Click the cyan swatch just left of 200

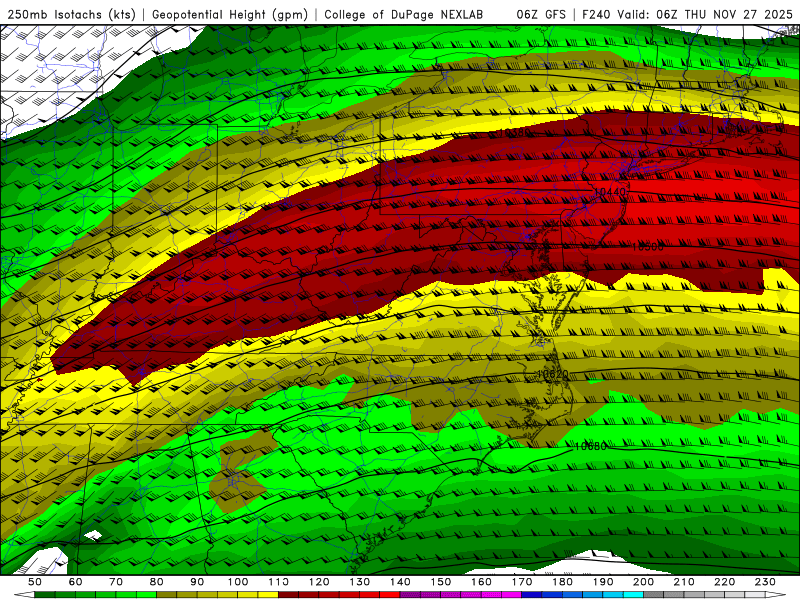point(633,595)
